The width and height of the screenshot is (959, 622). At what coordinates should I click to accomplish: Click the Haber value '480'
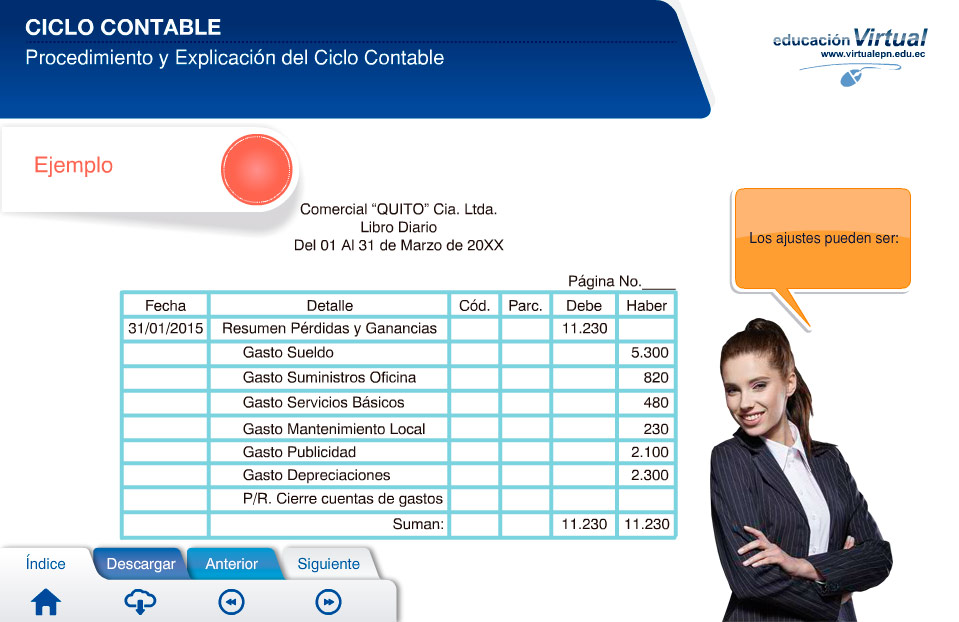656,403
